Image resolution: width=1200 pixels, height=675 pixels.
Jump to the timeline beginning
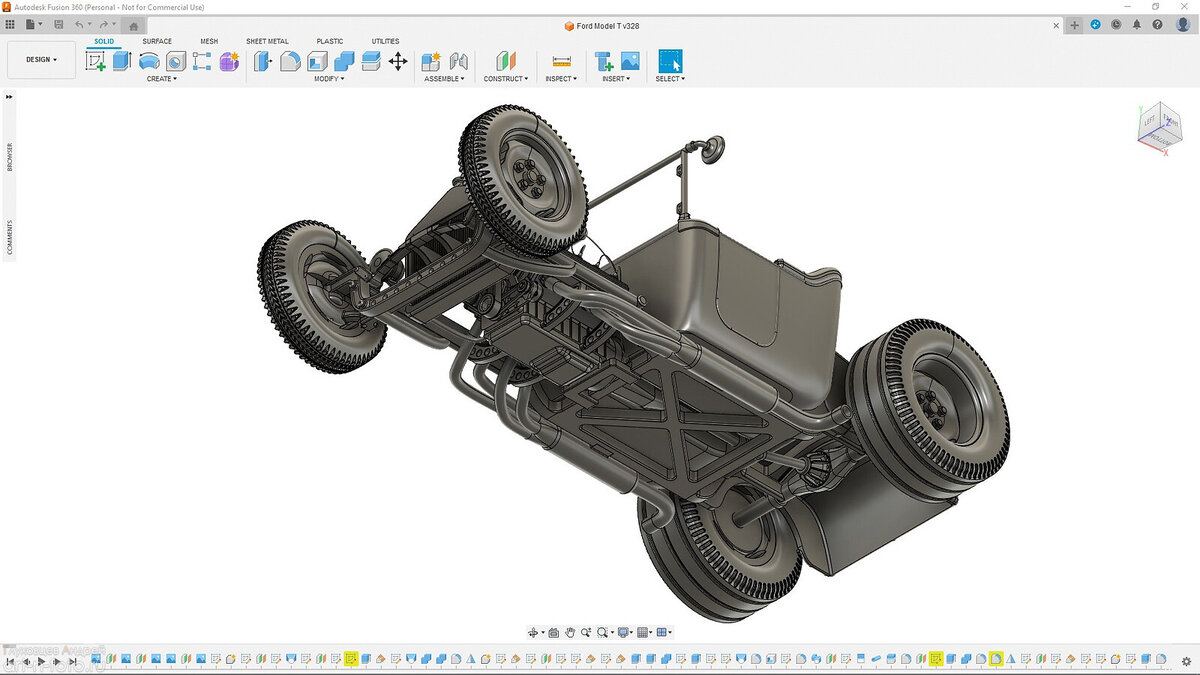click(x=10, y=661)
